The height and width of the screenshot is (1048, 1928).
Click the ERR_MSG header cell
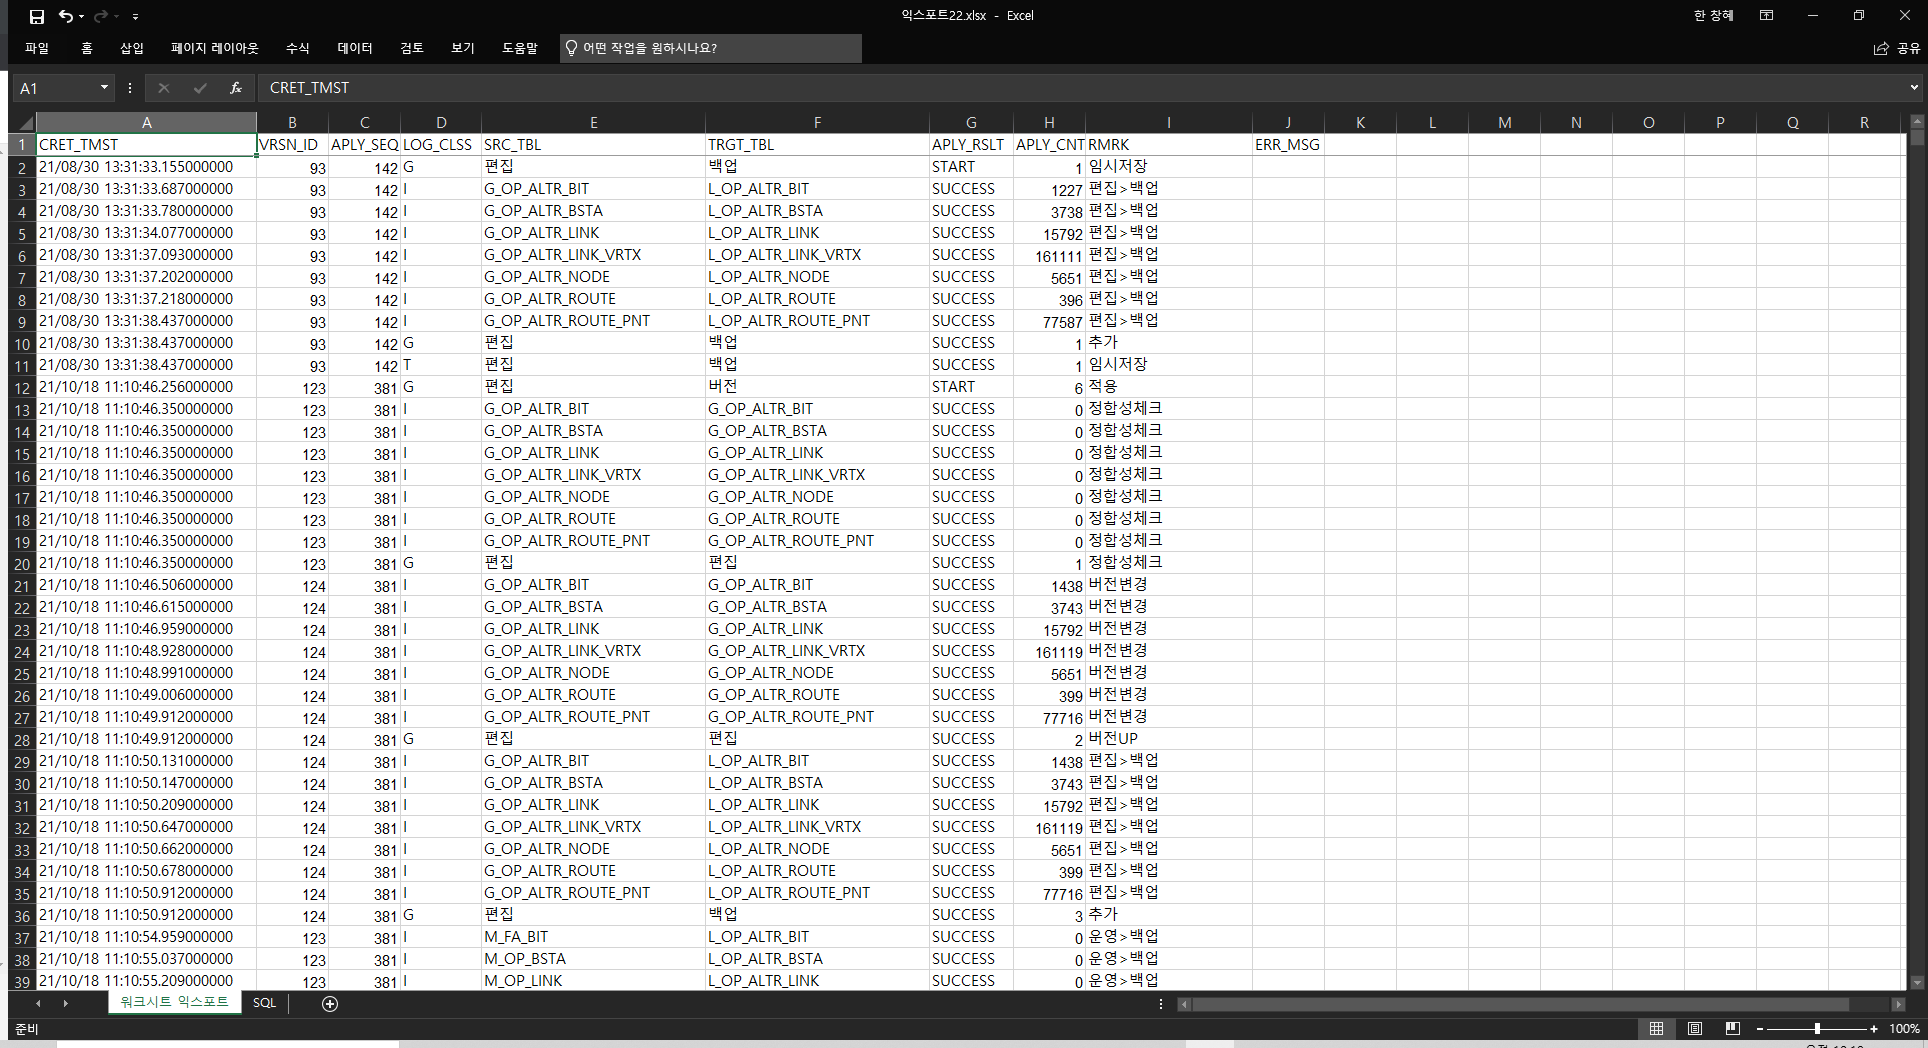[1288, 145]
